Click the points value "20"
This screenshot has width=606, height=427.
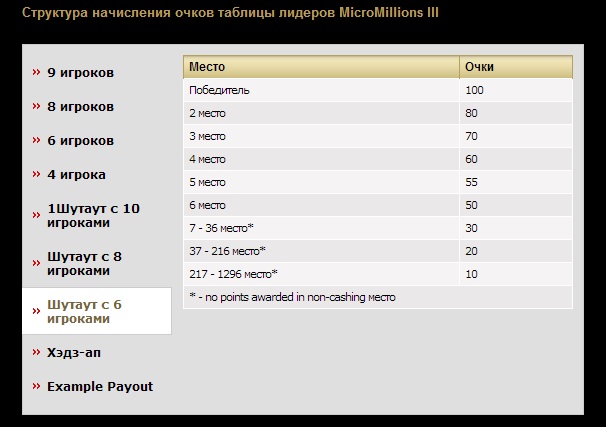click(471, 251)
